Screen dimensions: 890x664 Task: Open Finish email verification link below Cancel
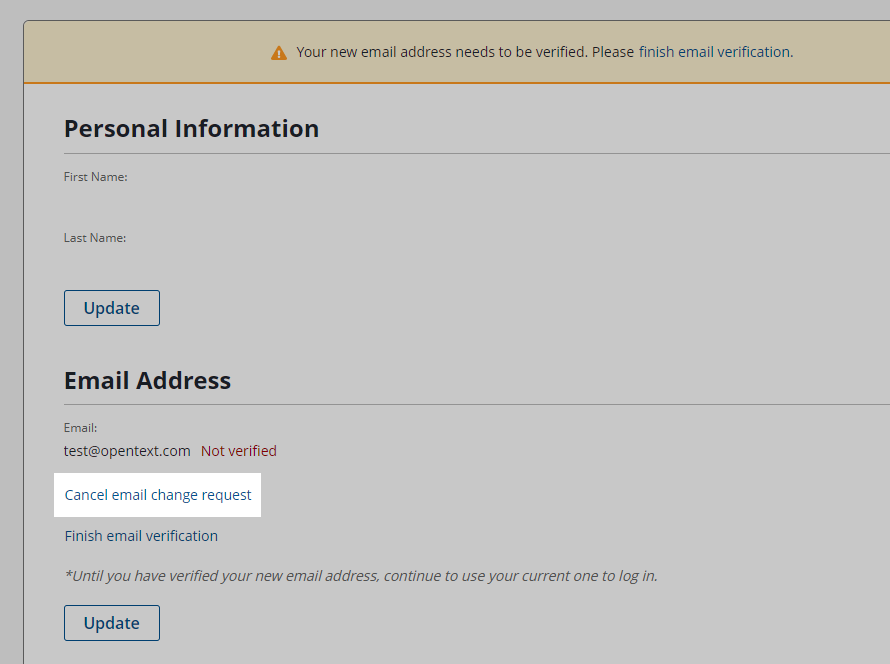pos(141,536)
